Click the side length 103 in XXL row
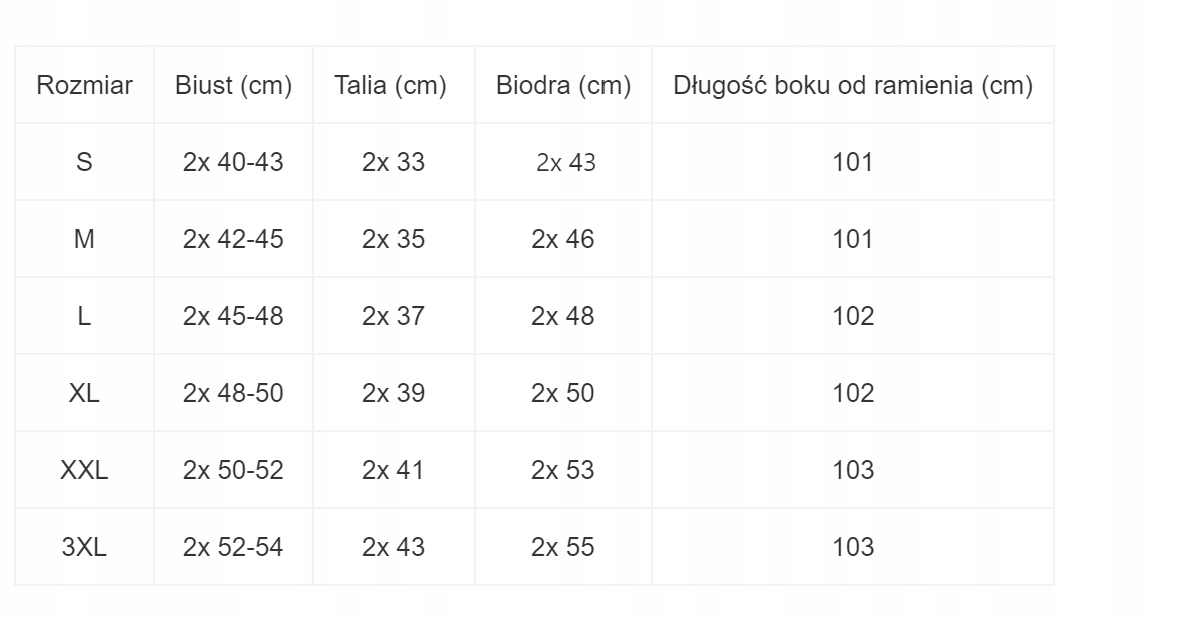The image size is (1204, 618). [x=853, y=470]
